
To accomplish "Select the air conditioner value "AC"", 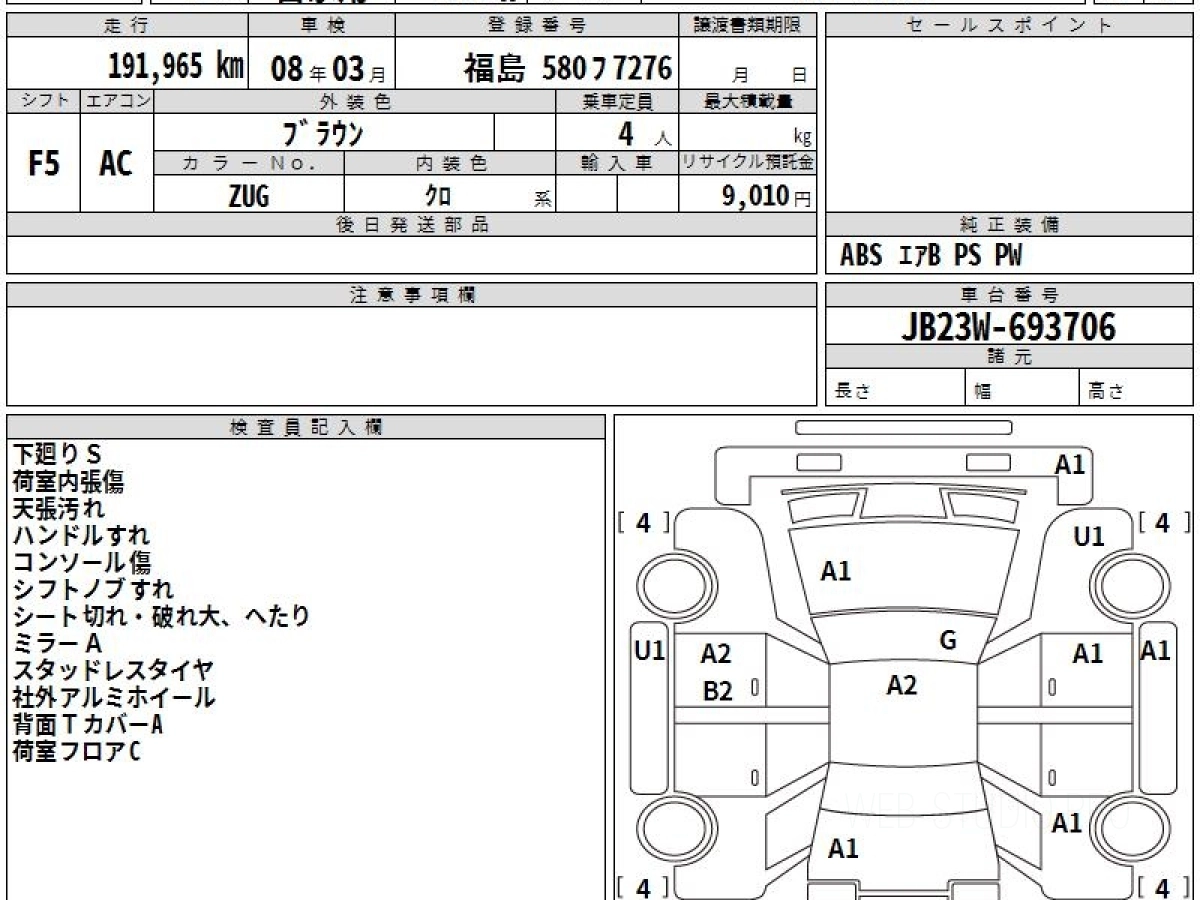I will point(116,164).
